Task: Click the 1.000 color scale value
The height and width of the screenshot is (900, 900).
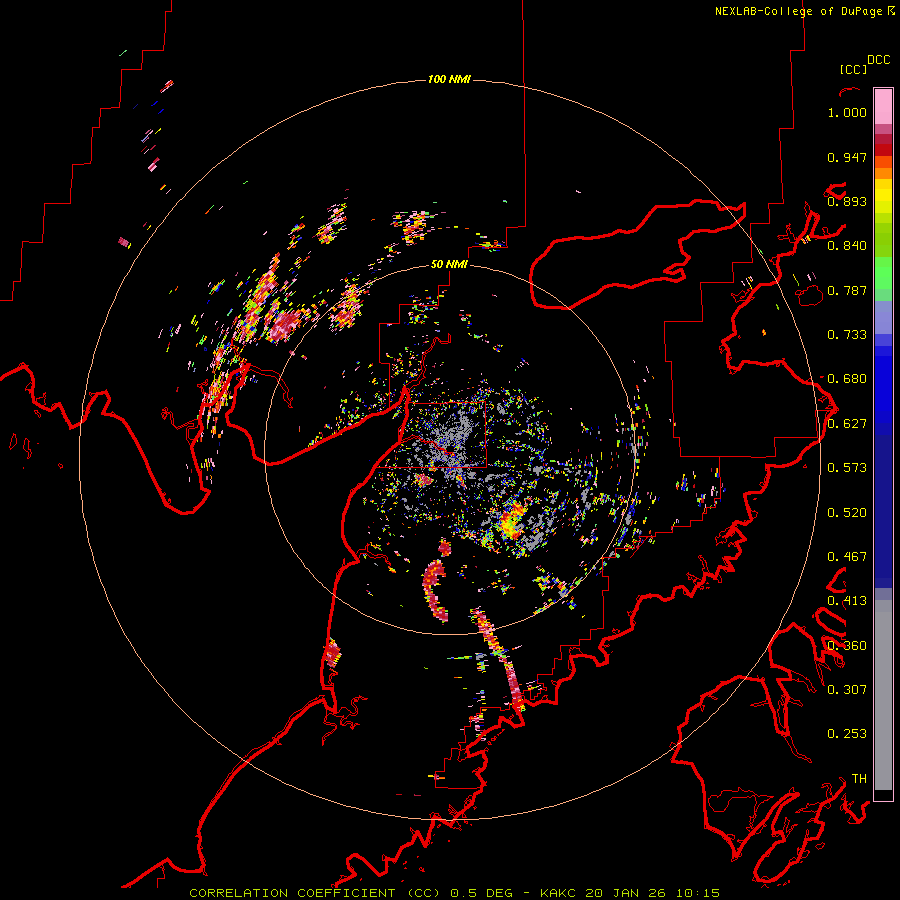Action: [x=847, y=112]
